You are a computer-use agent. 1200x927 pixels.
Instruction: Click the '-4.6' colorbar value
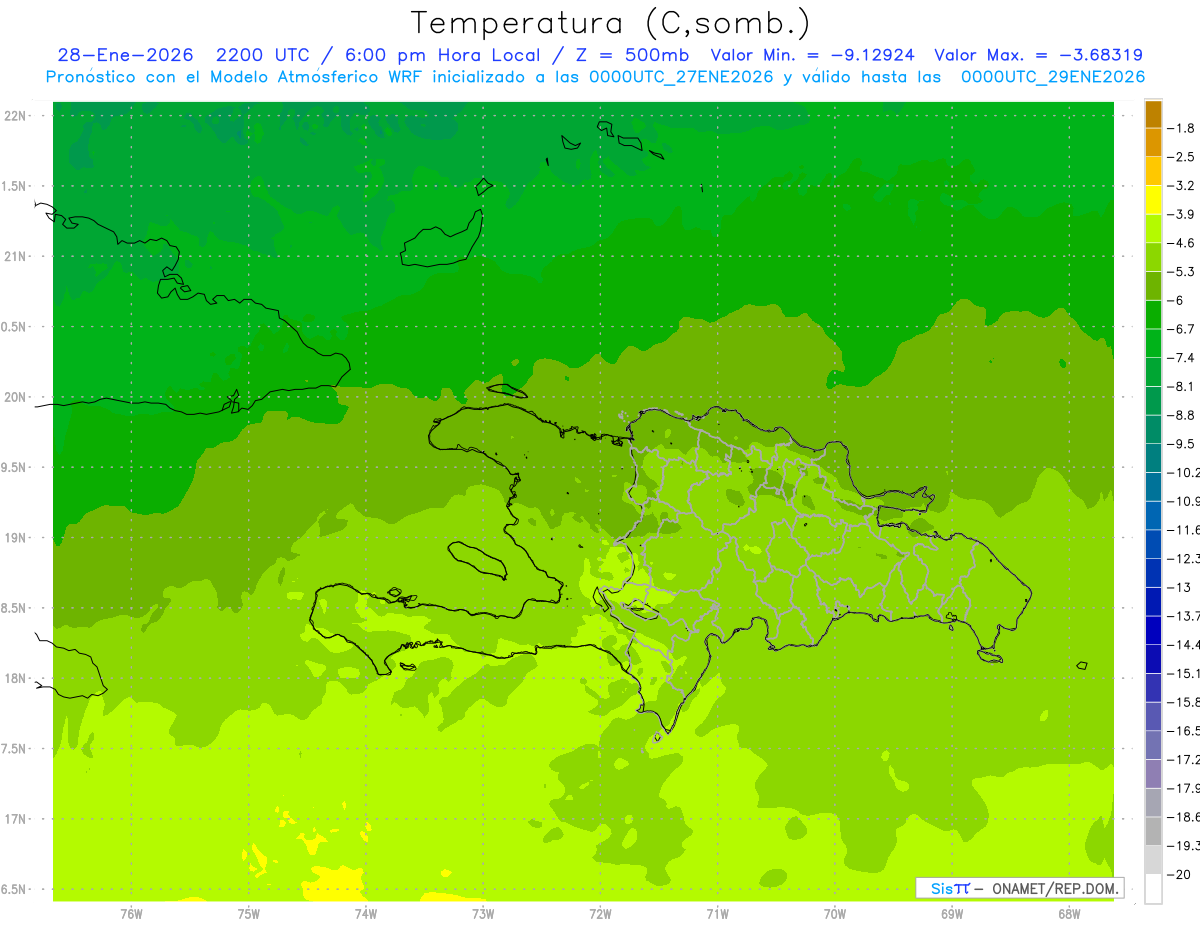point(1181,243)
